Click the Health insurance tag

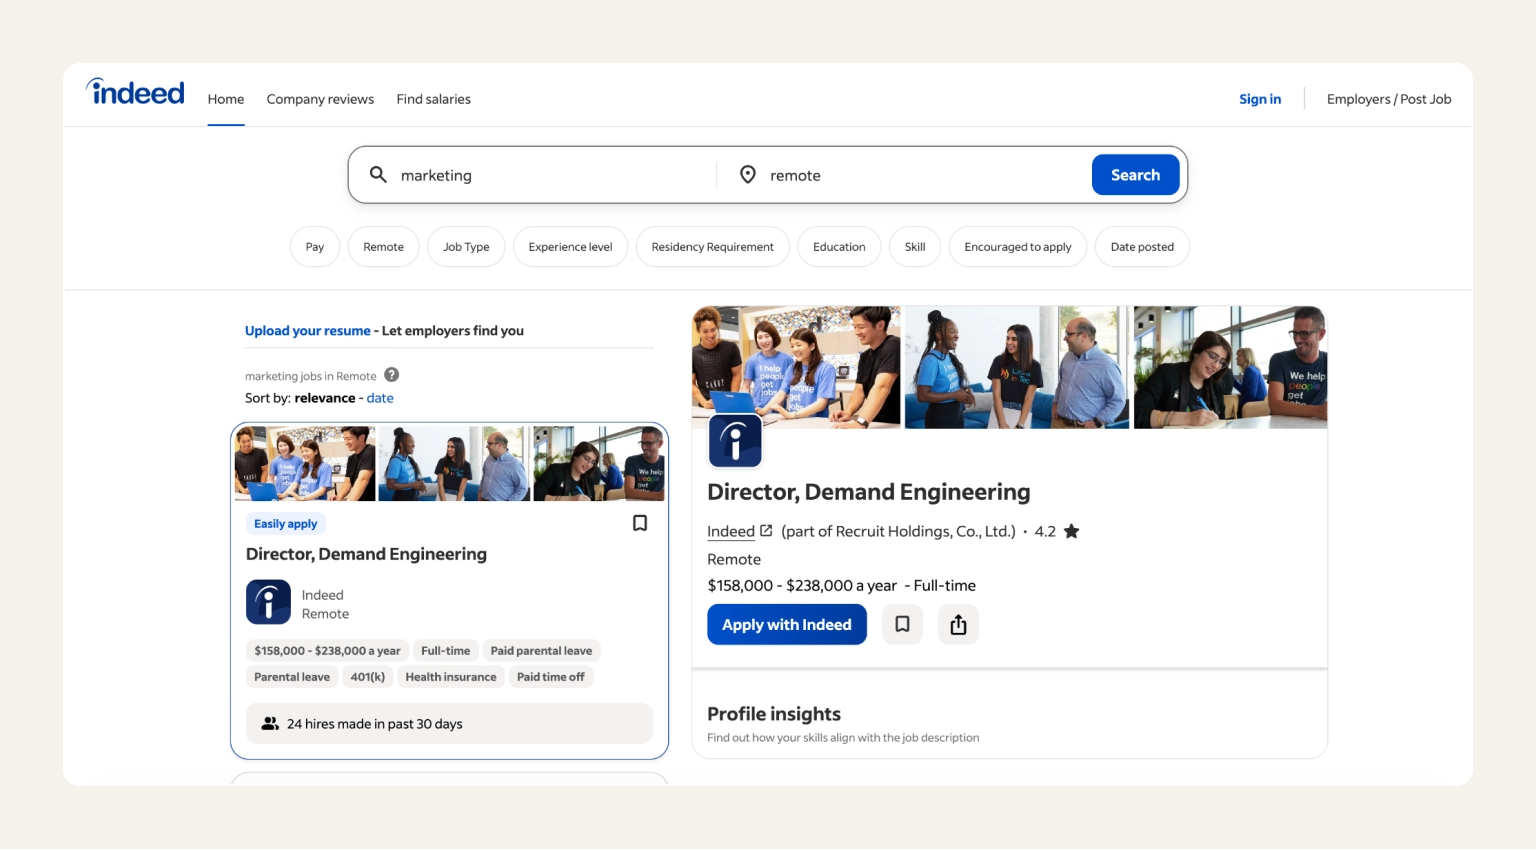tap(451, 677)
